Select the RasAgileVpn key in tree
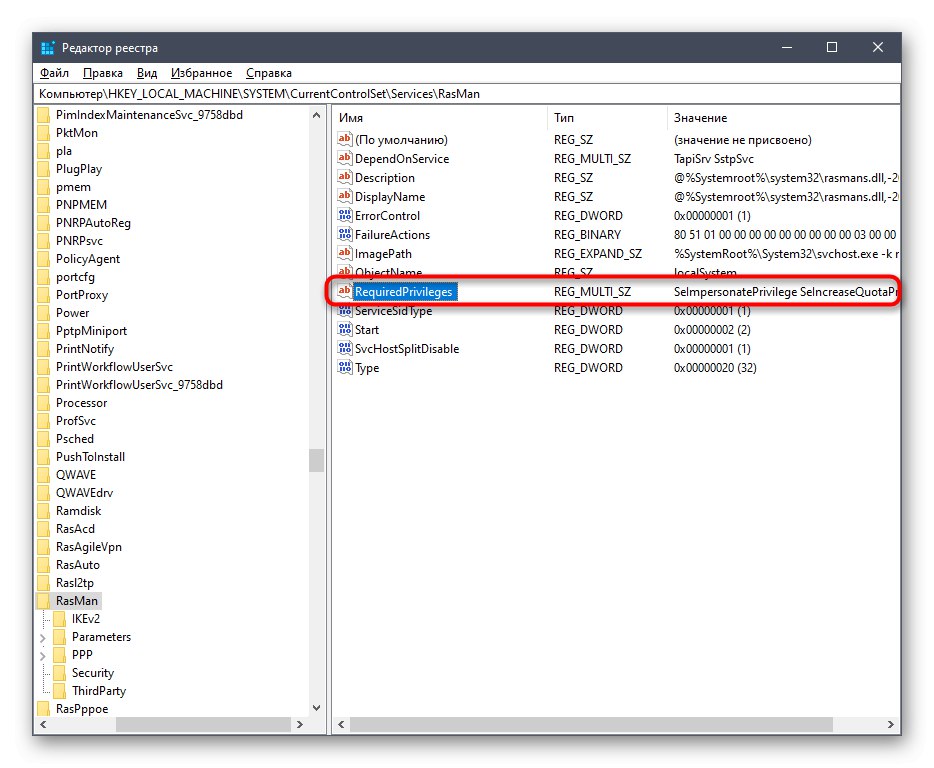Image resolution: width=934 pixels, height=768 pixels. [x=89, y=547]
